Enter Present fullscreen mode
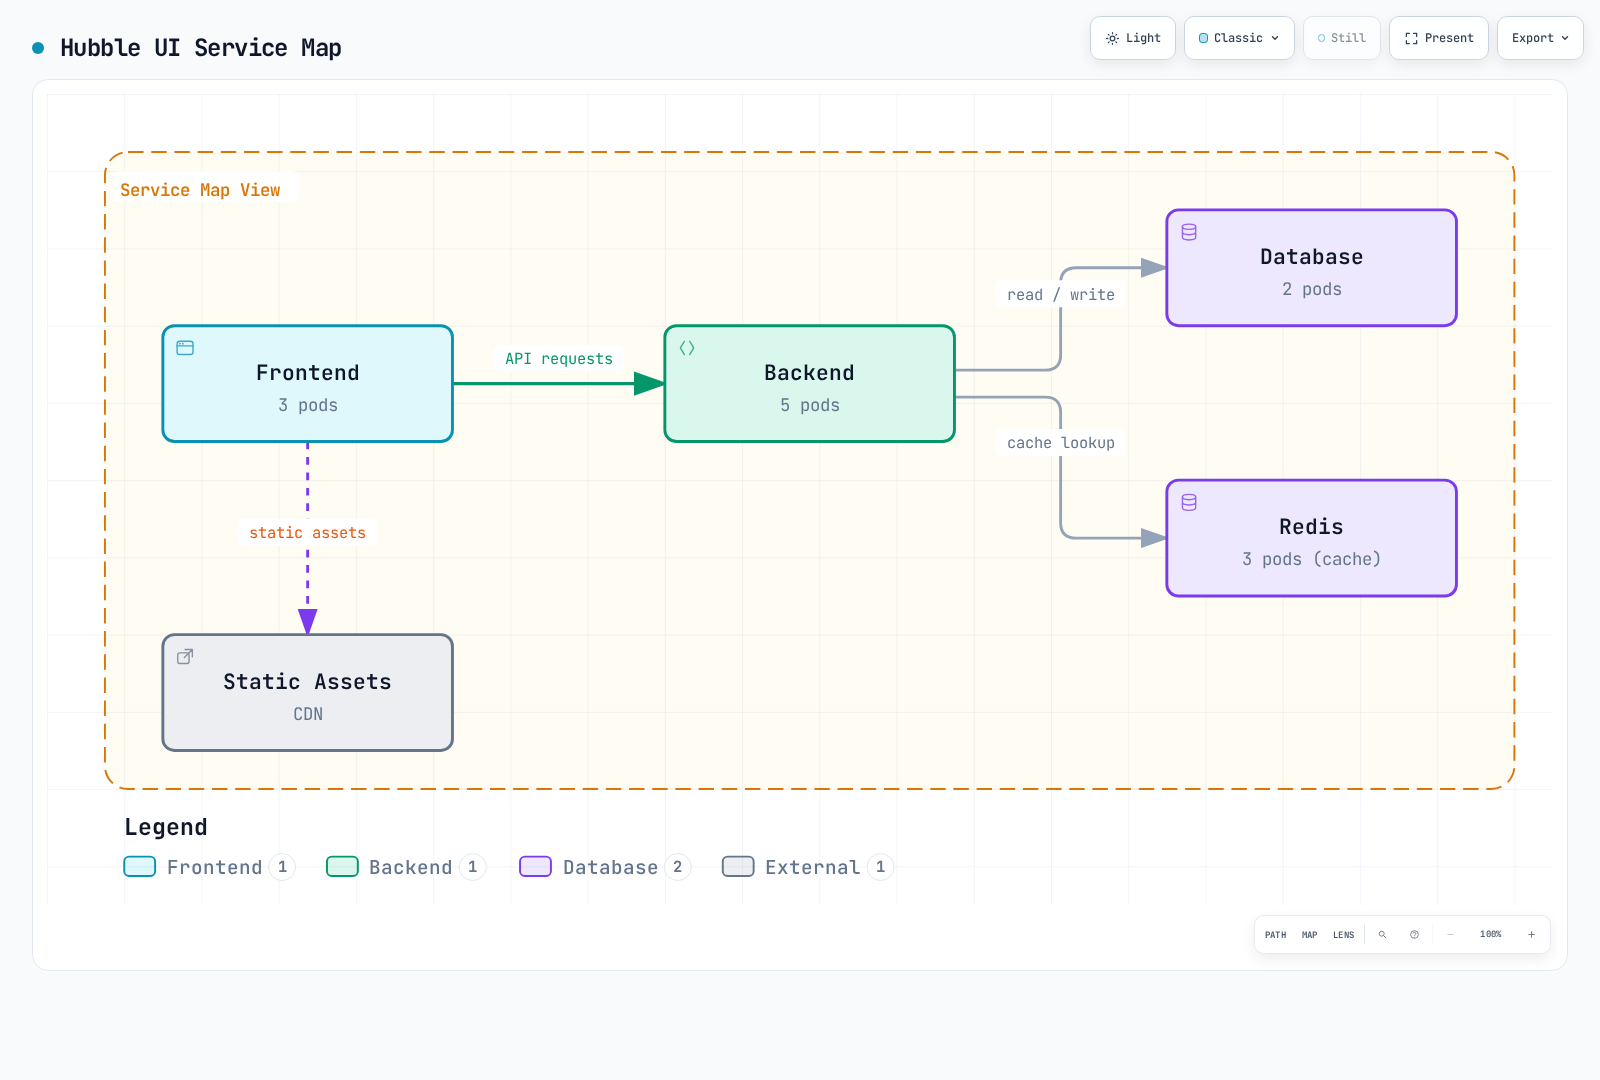1600x1080 pixels. [1439, 38]
